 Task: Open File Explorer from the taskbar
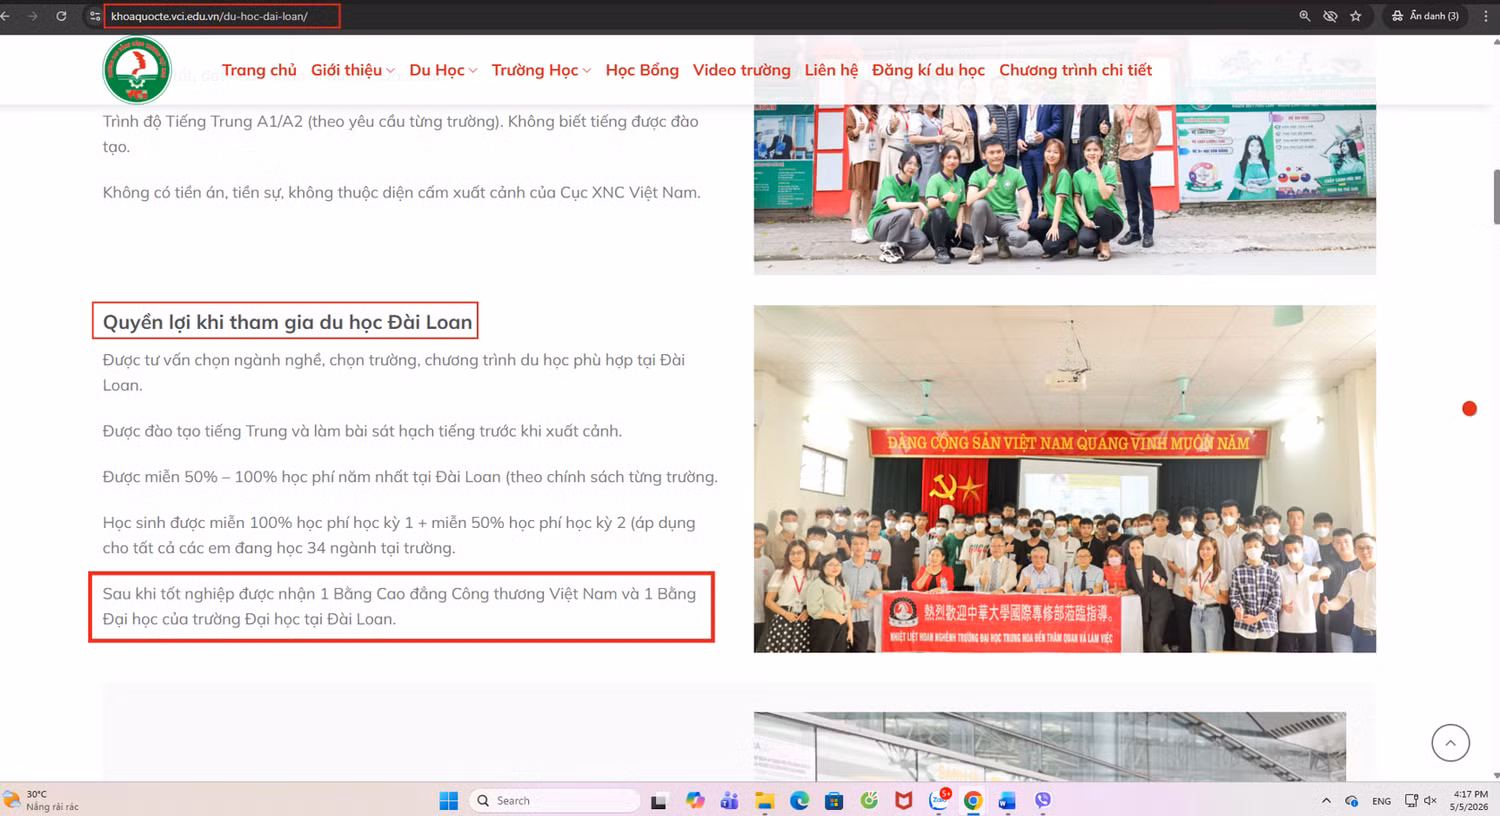coord(764,800)
